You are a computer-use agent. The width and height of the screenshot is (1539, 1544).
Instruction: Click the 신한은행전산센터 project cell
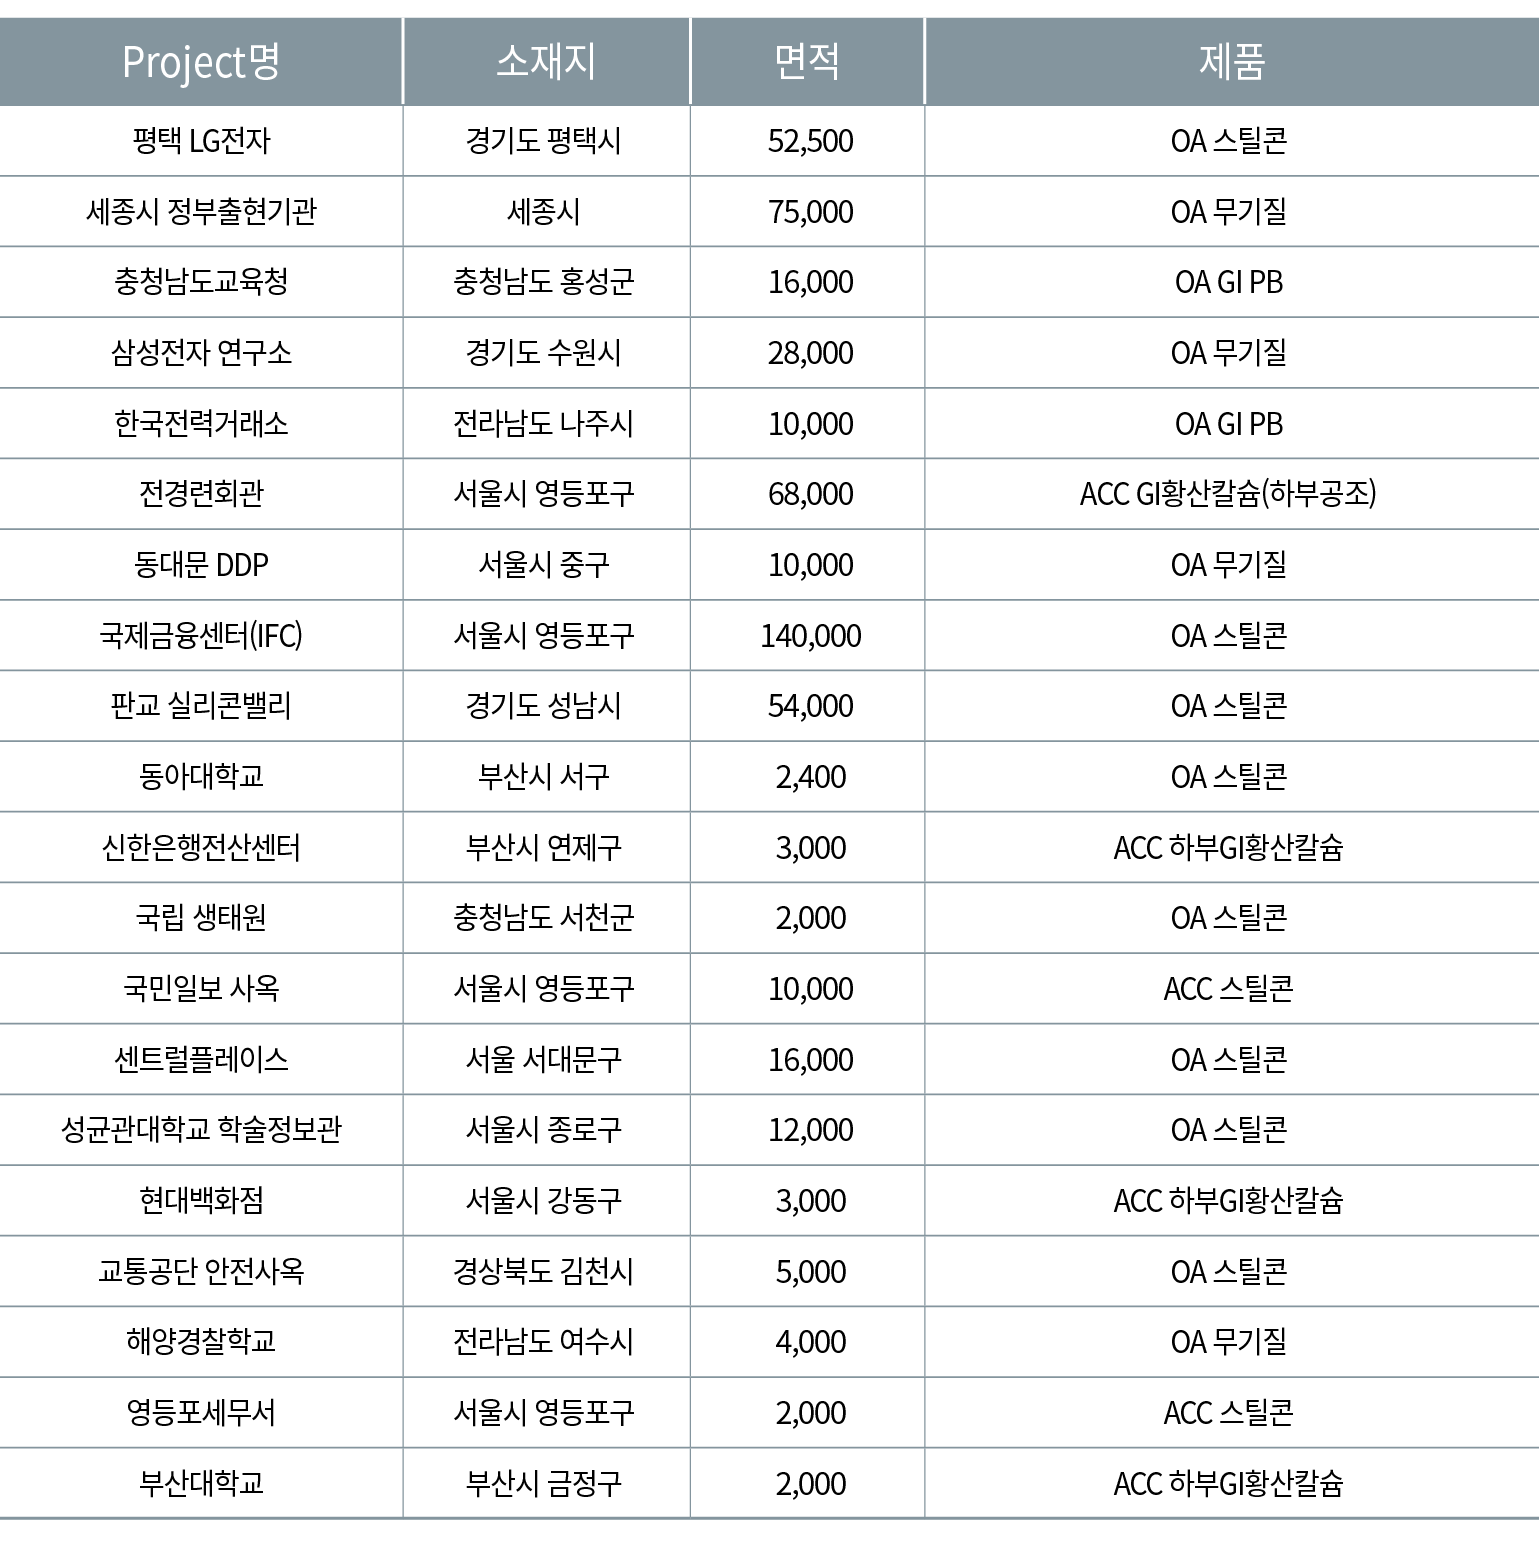point(201,848)
